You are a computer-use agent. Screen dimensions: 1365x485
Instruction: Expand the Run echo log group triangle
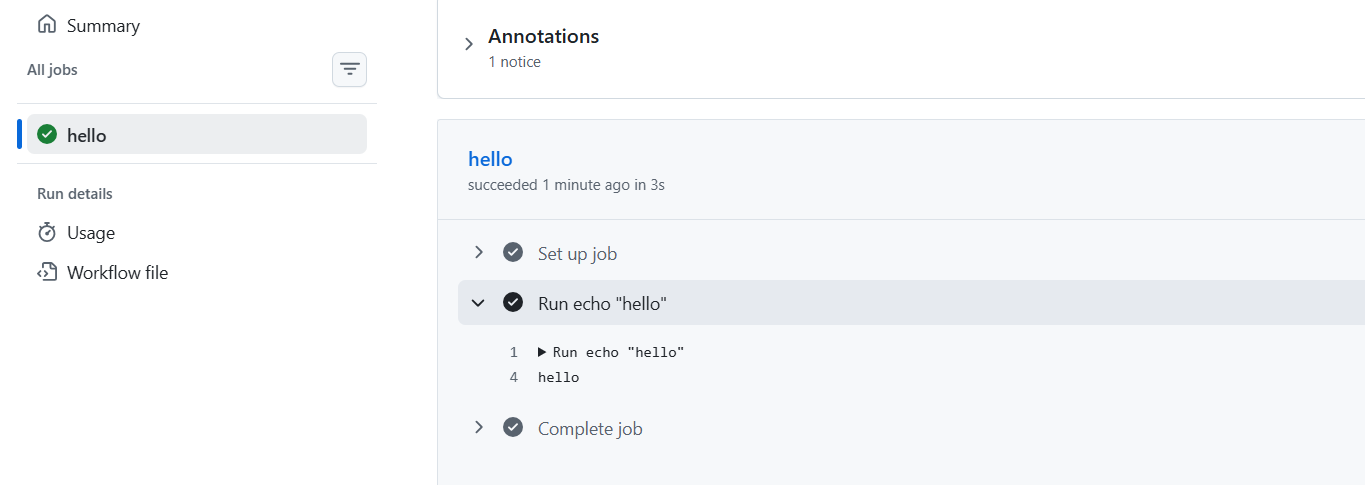click(x=542, y=352)
